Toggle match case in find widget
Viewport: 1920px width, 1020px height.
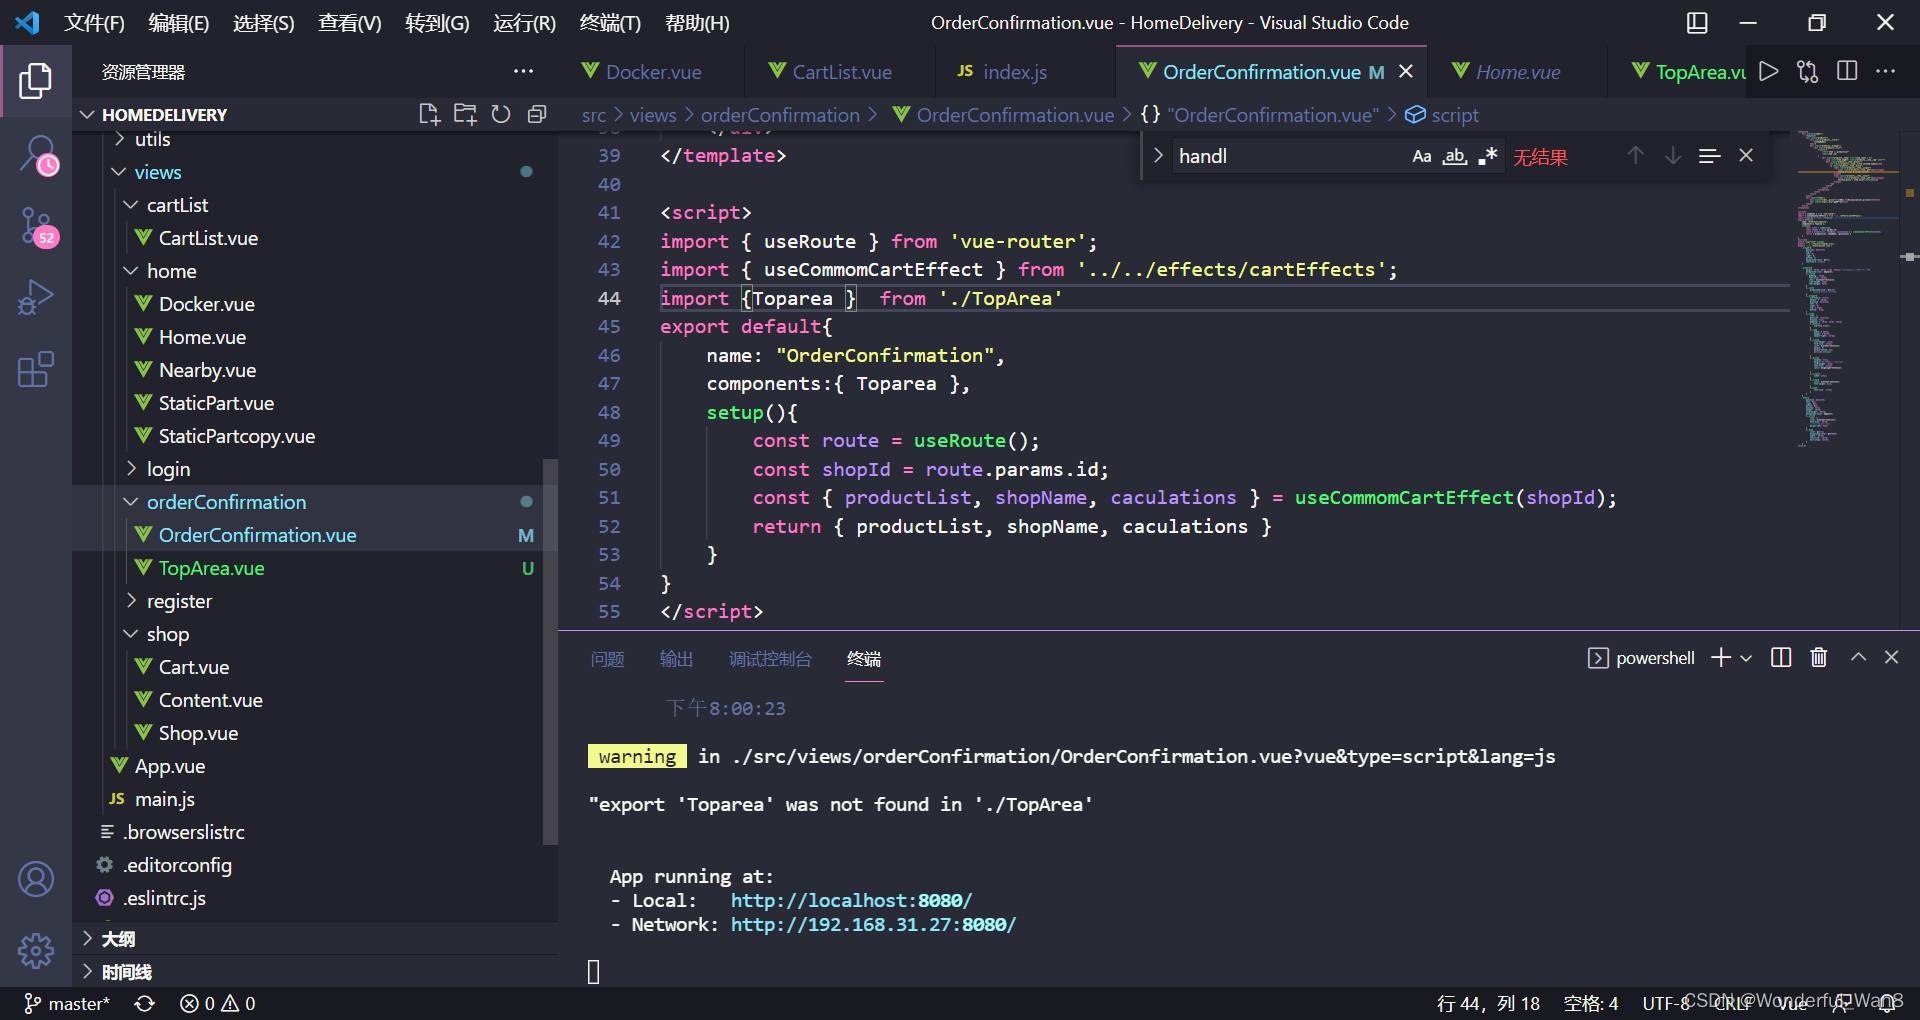point(1421,156)
